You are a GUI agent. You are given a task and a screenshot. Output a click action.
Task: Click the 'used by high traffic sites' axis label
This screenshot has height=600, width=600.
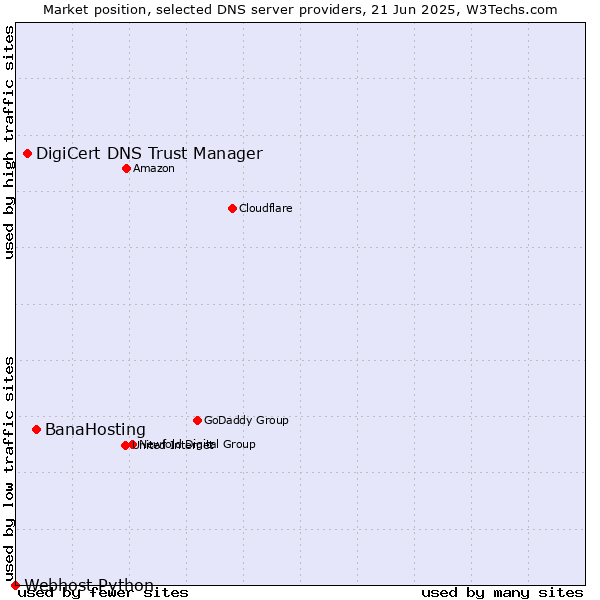pyautogui.click(x=9, y=142)
